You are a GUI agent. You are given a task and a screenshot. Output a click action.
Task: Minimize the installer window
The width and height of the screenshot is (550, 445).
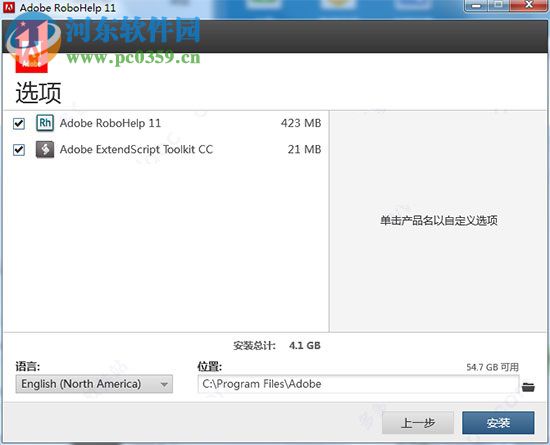(476, 5)
